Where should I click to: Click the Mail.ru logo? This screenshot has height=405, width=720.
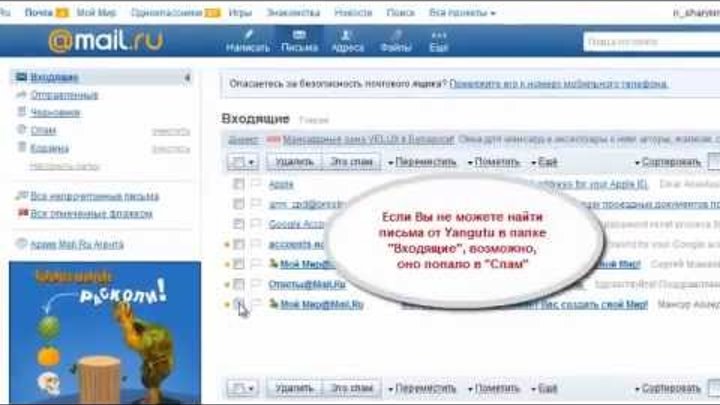[x=106, y=41]
